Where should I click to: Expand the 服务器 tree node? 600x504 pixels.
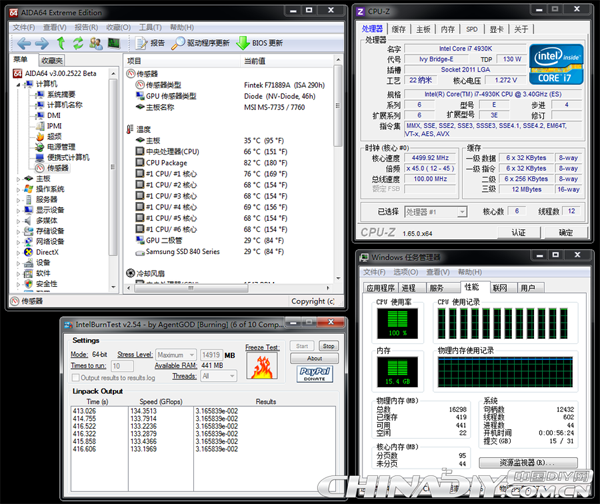pos(18,200)
